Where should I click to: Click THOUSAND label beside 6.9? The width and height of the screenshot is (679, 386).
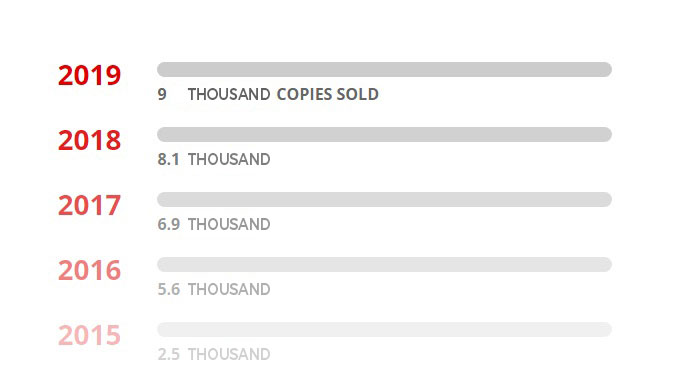tap(229, 224)
